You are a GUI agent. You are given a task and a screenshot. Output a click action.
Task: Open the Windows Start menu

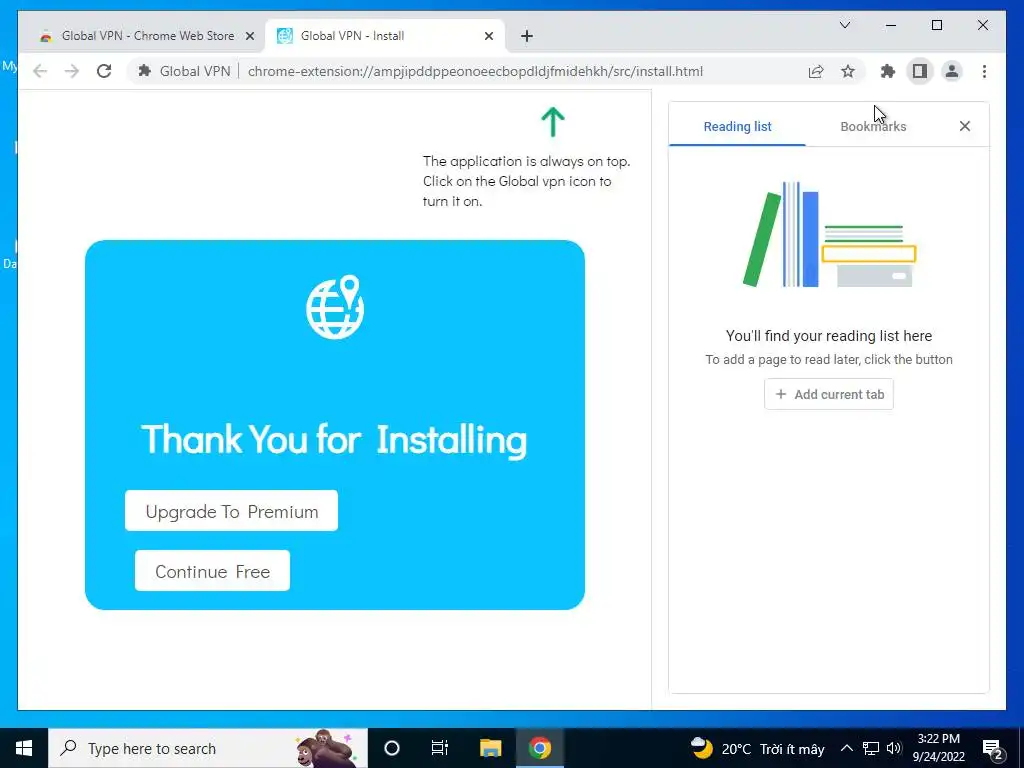(x=24, y=748)
